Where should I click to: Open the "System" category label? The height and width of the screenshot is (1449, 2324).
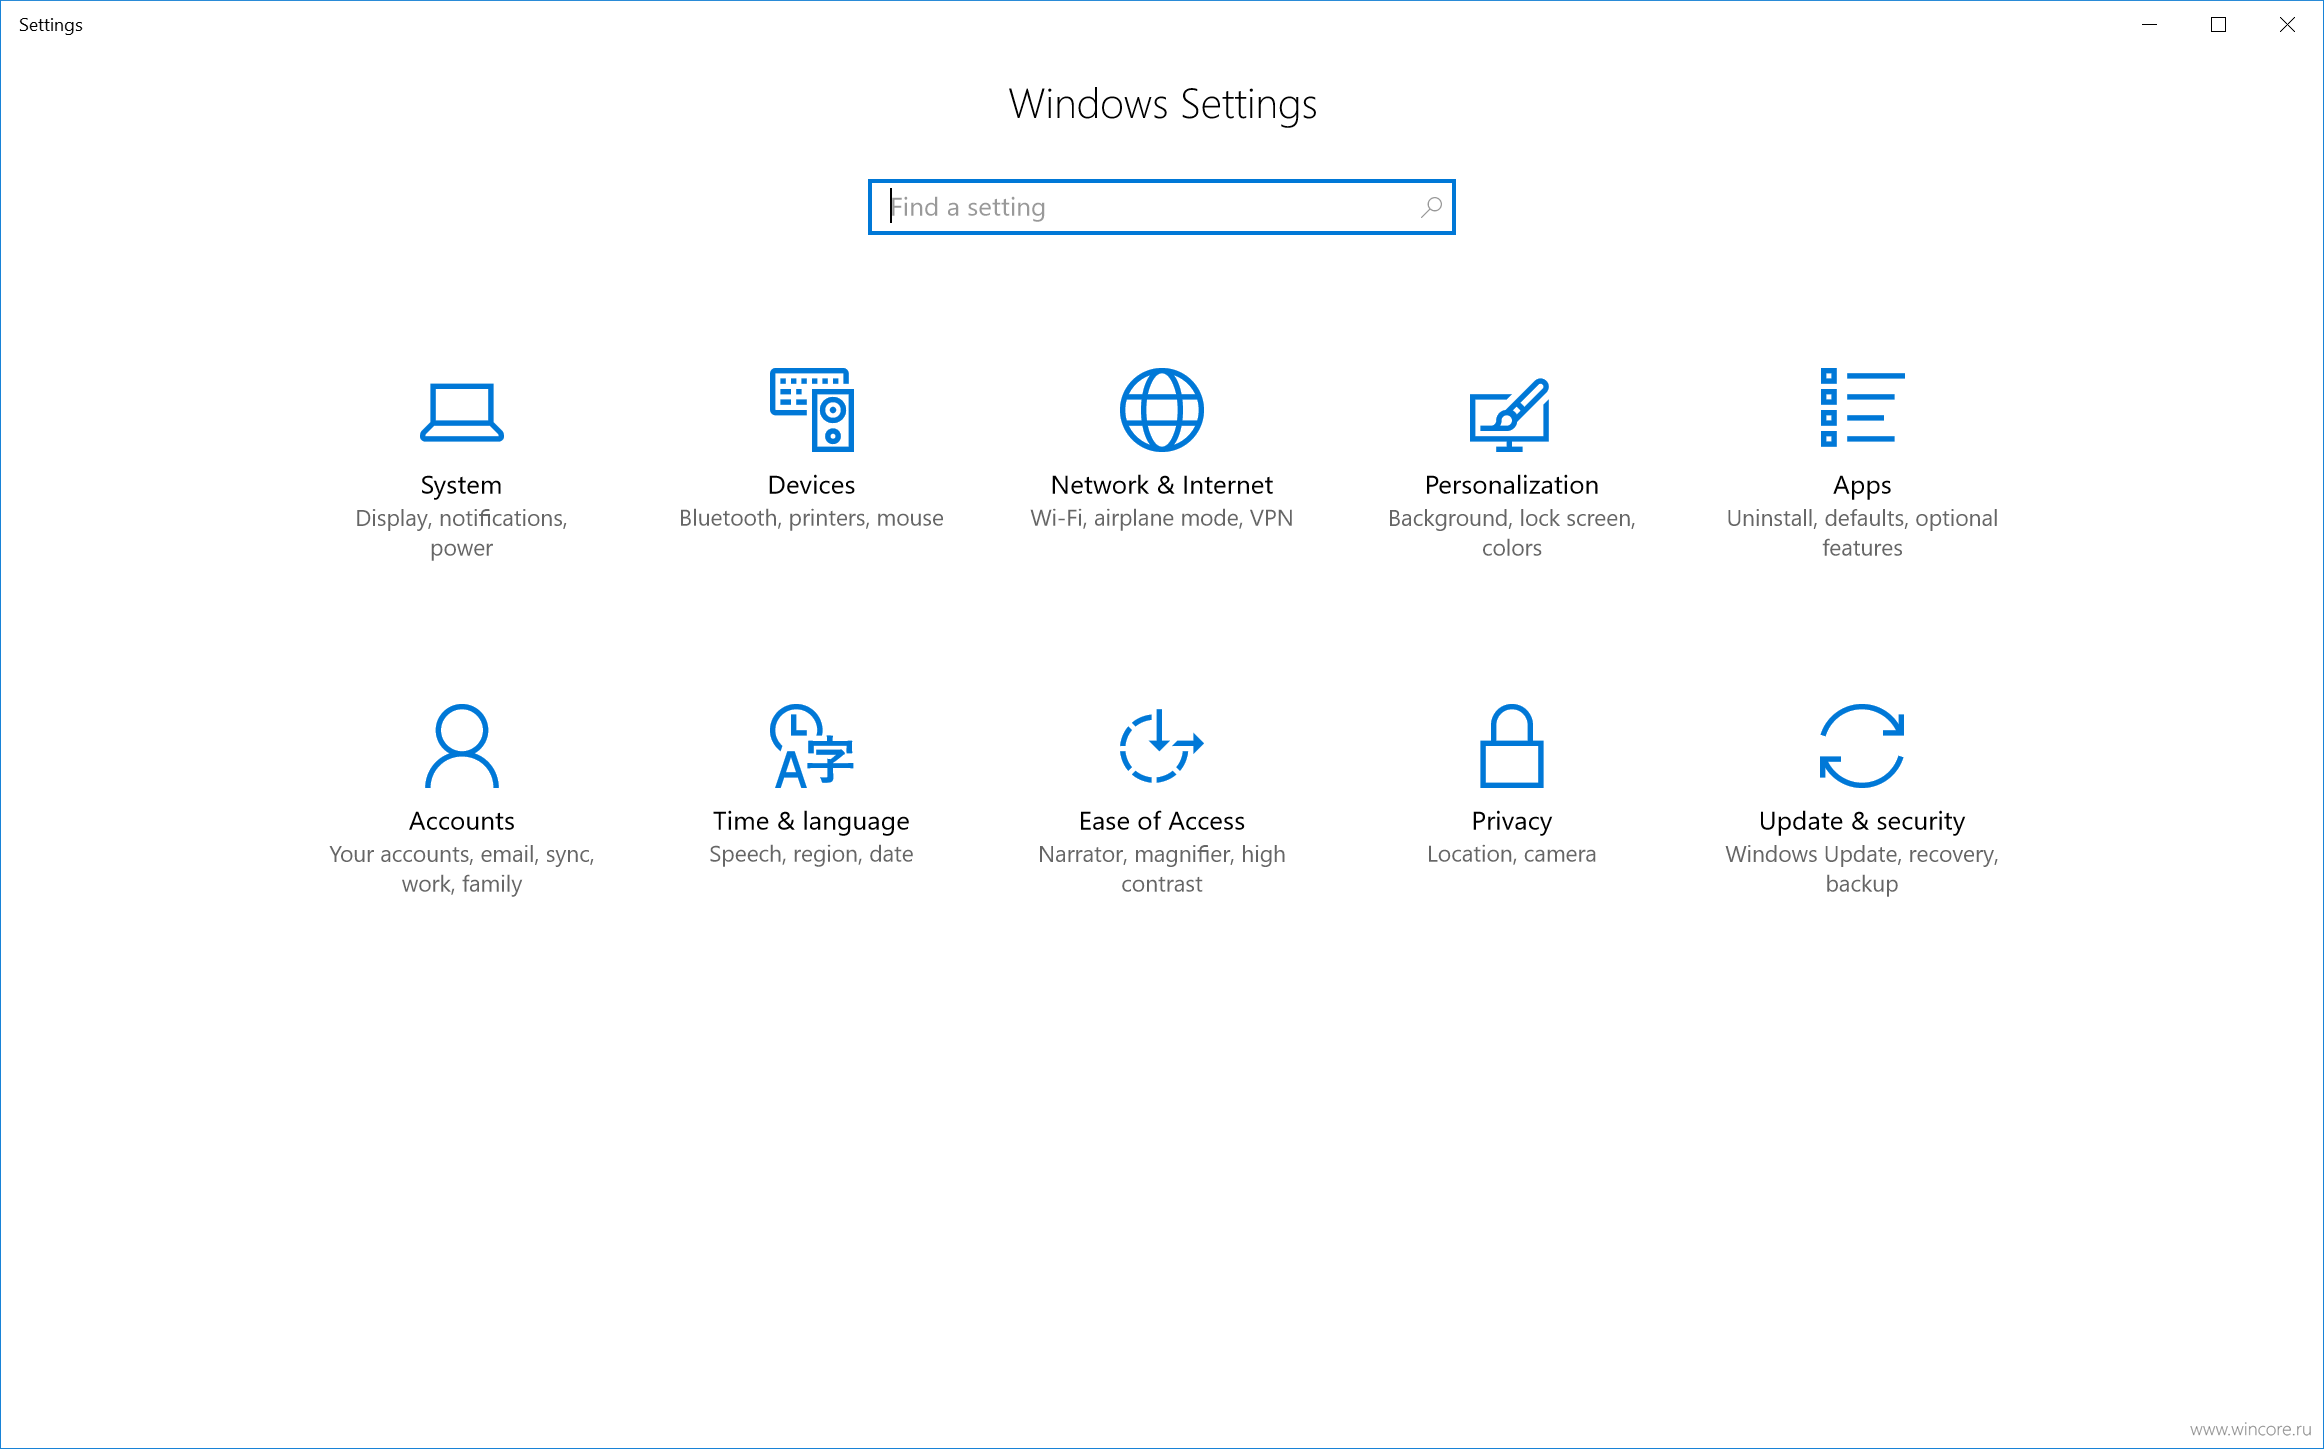point(461,485)
